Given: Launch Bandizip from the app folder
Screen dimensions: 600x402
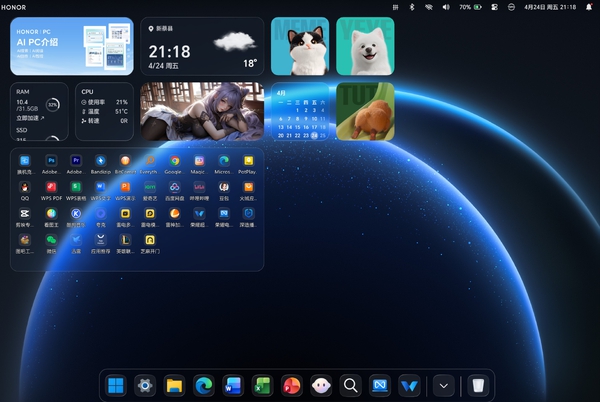Looking at the screenshot, I should coord(101,161).
